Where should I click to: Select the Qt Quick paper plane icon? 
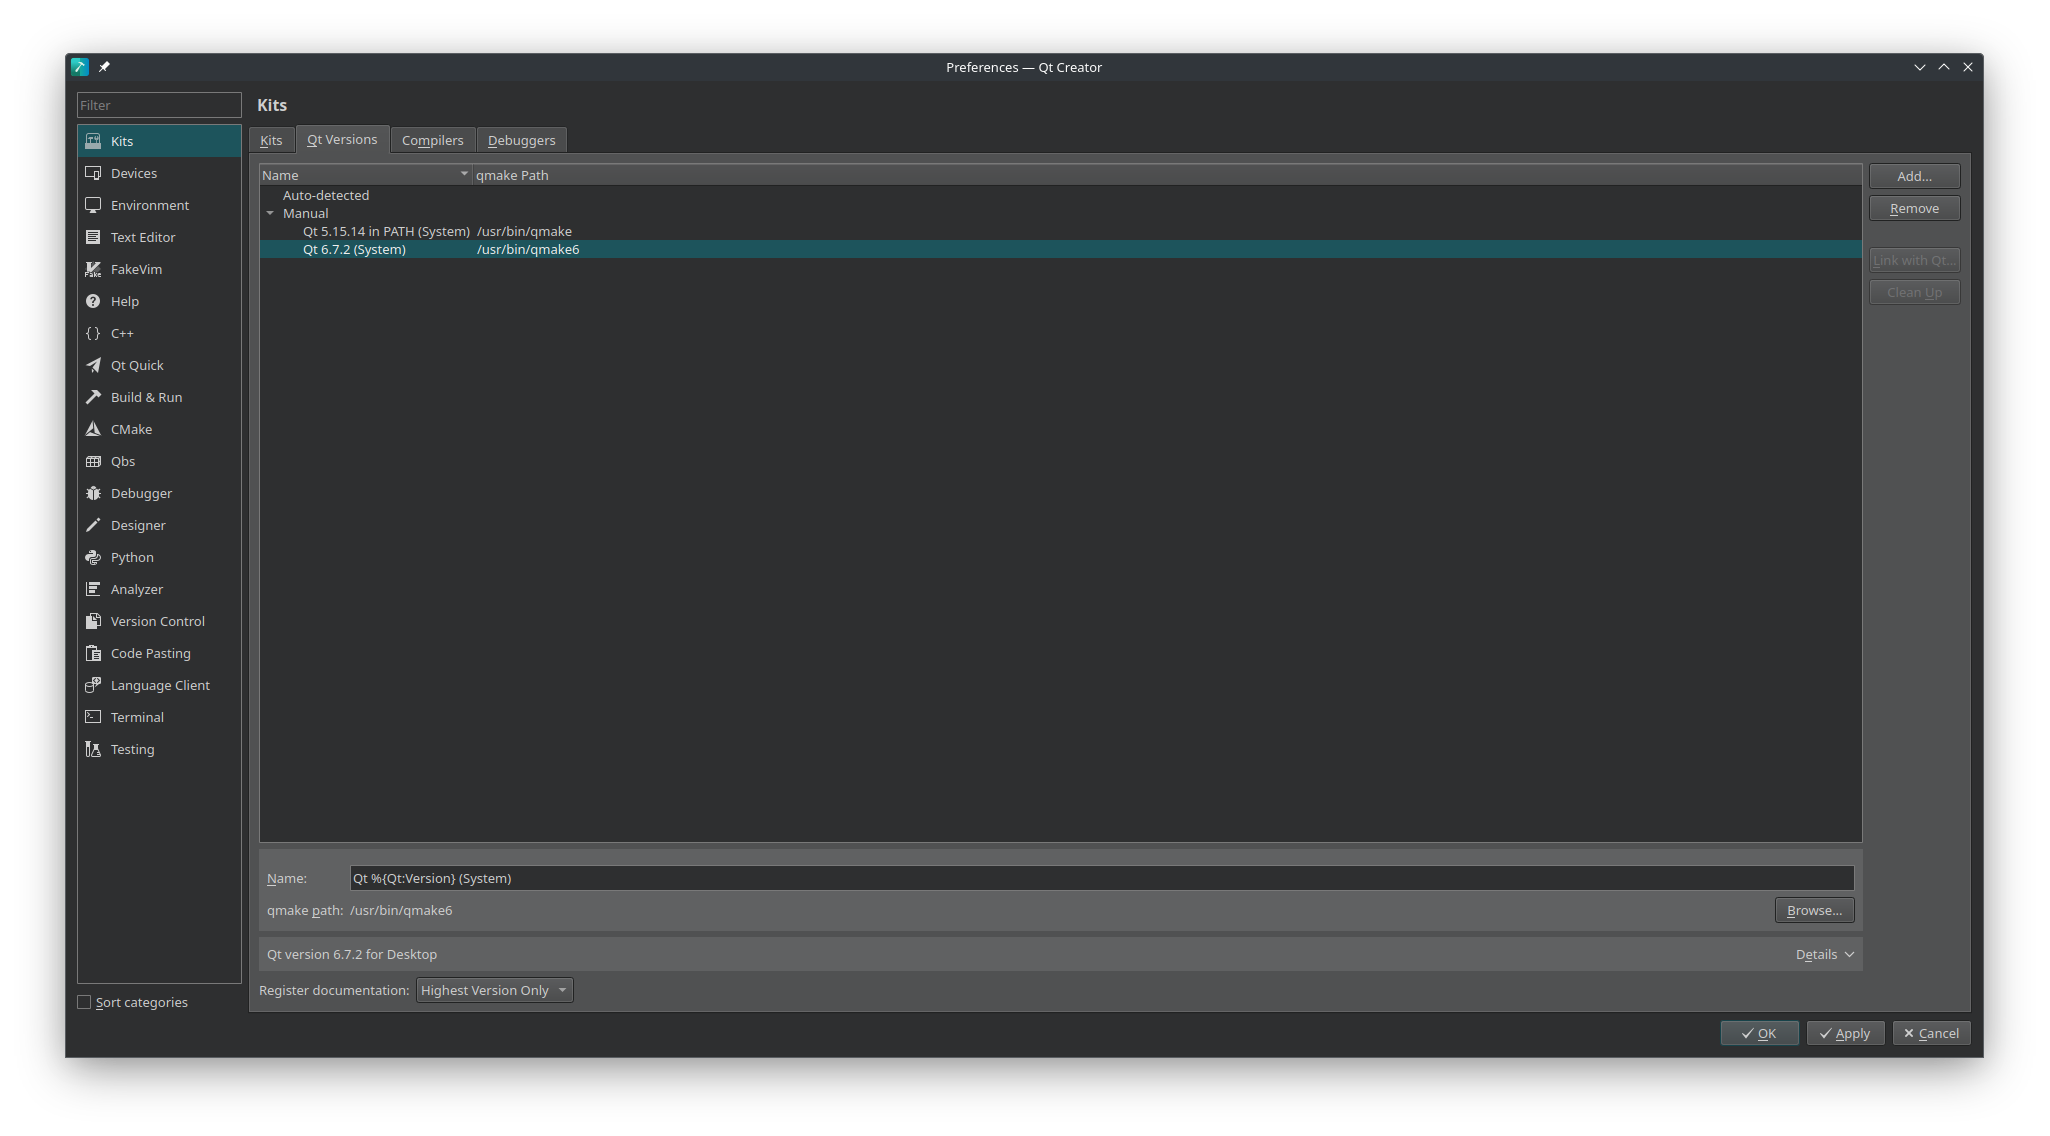pyautogui.click(x=93, y=365)
